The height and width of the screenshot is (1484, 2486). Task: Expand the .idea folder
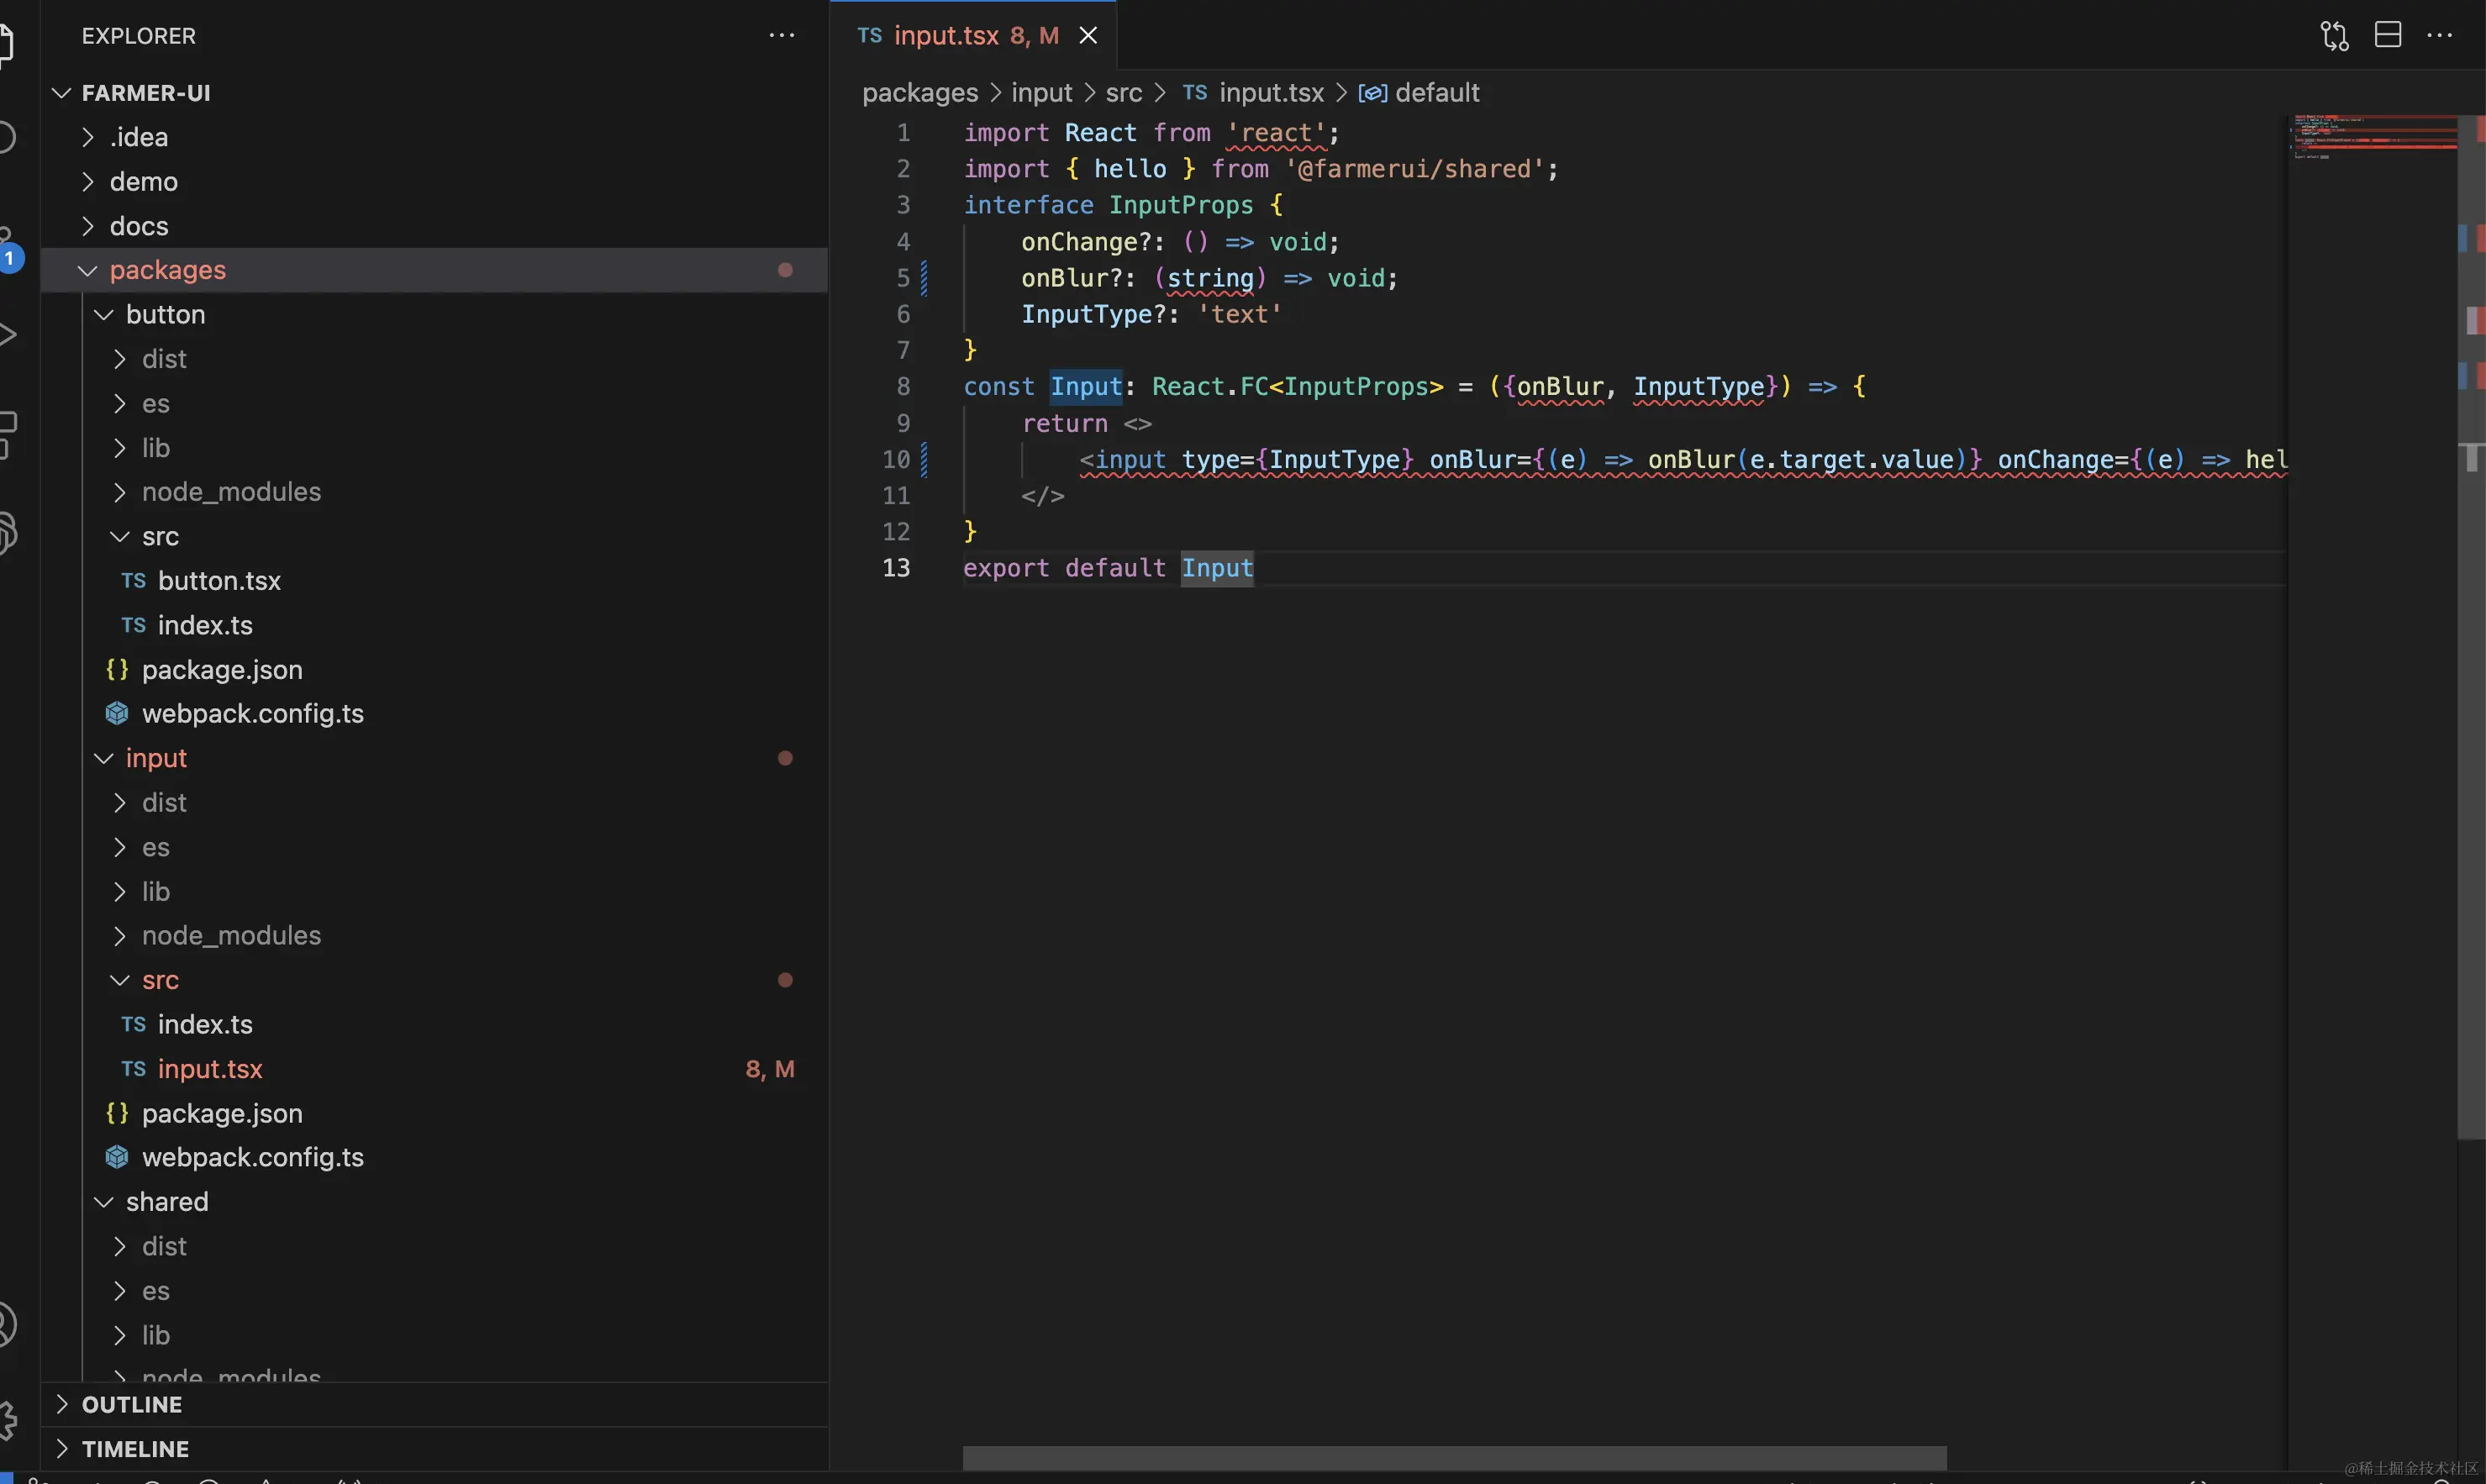click(435, 137)
